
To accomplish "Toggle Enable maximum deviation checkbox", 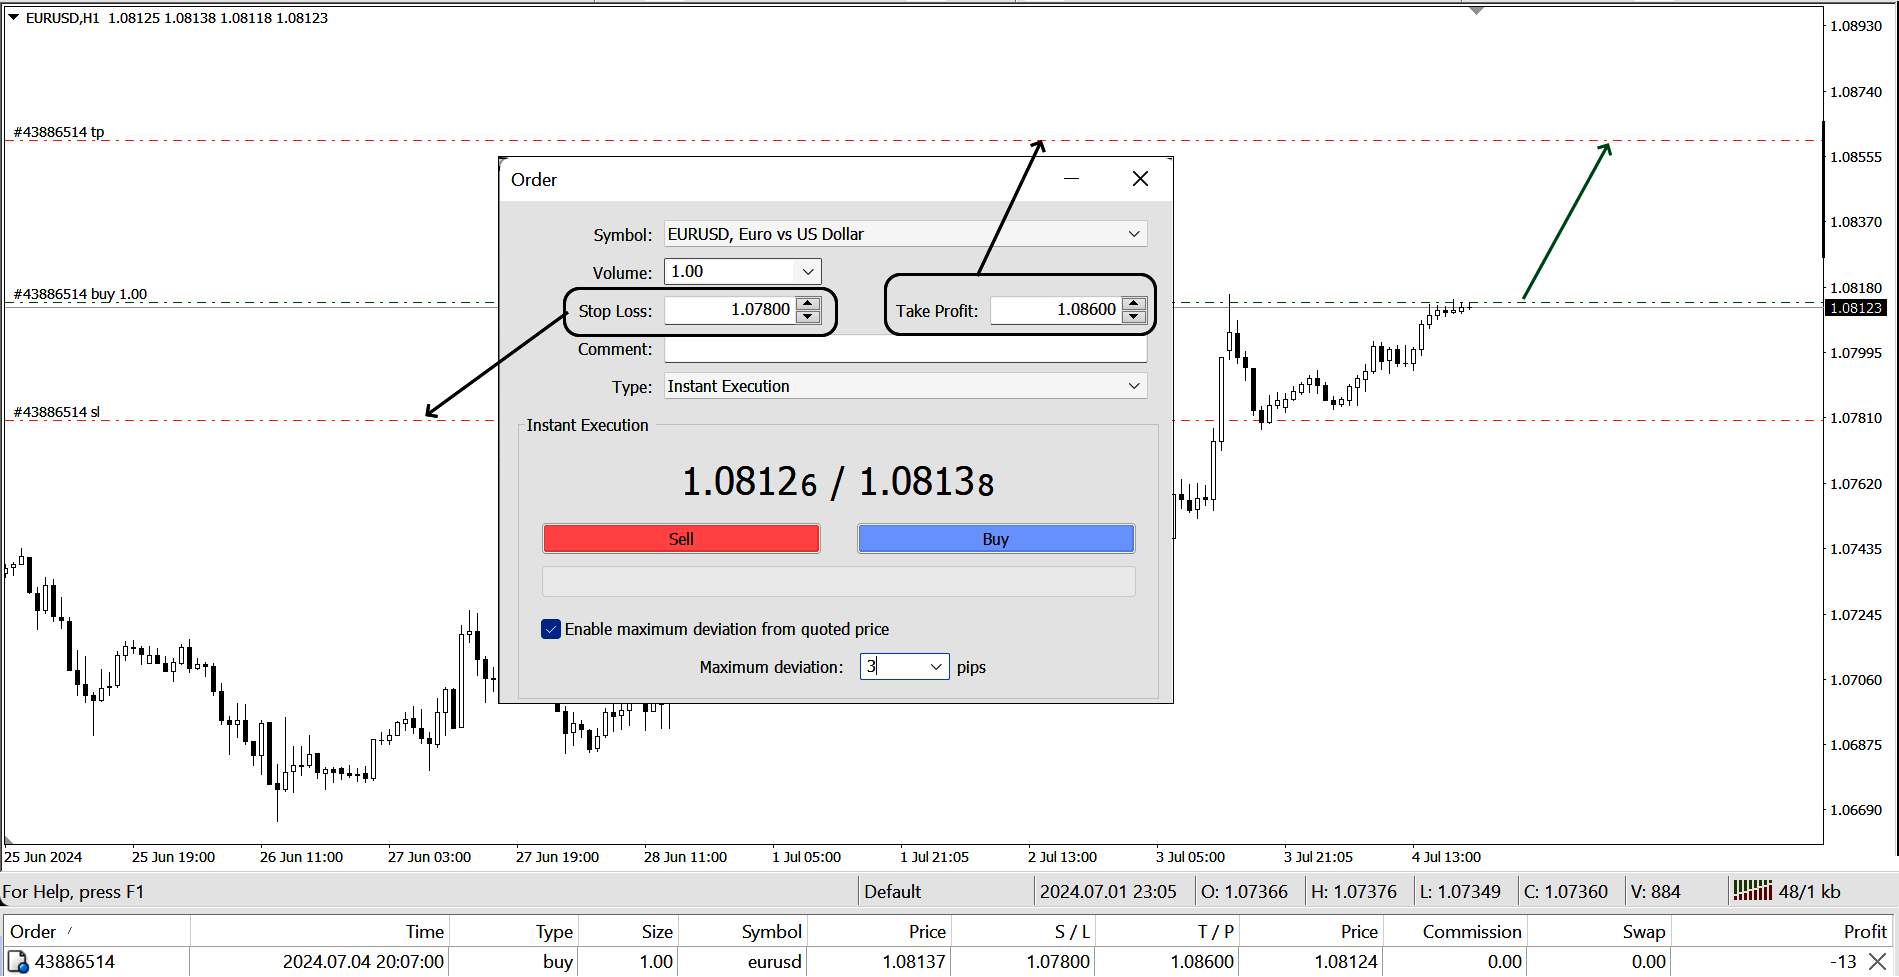I will pyautogui.click(x=551, y=629).
